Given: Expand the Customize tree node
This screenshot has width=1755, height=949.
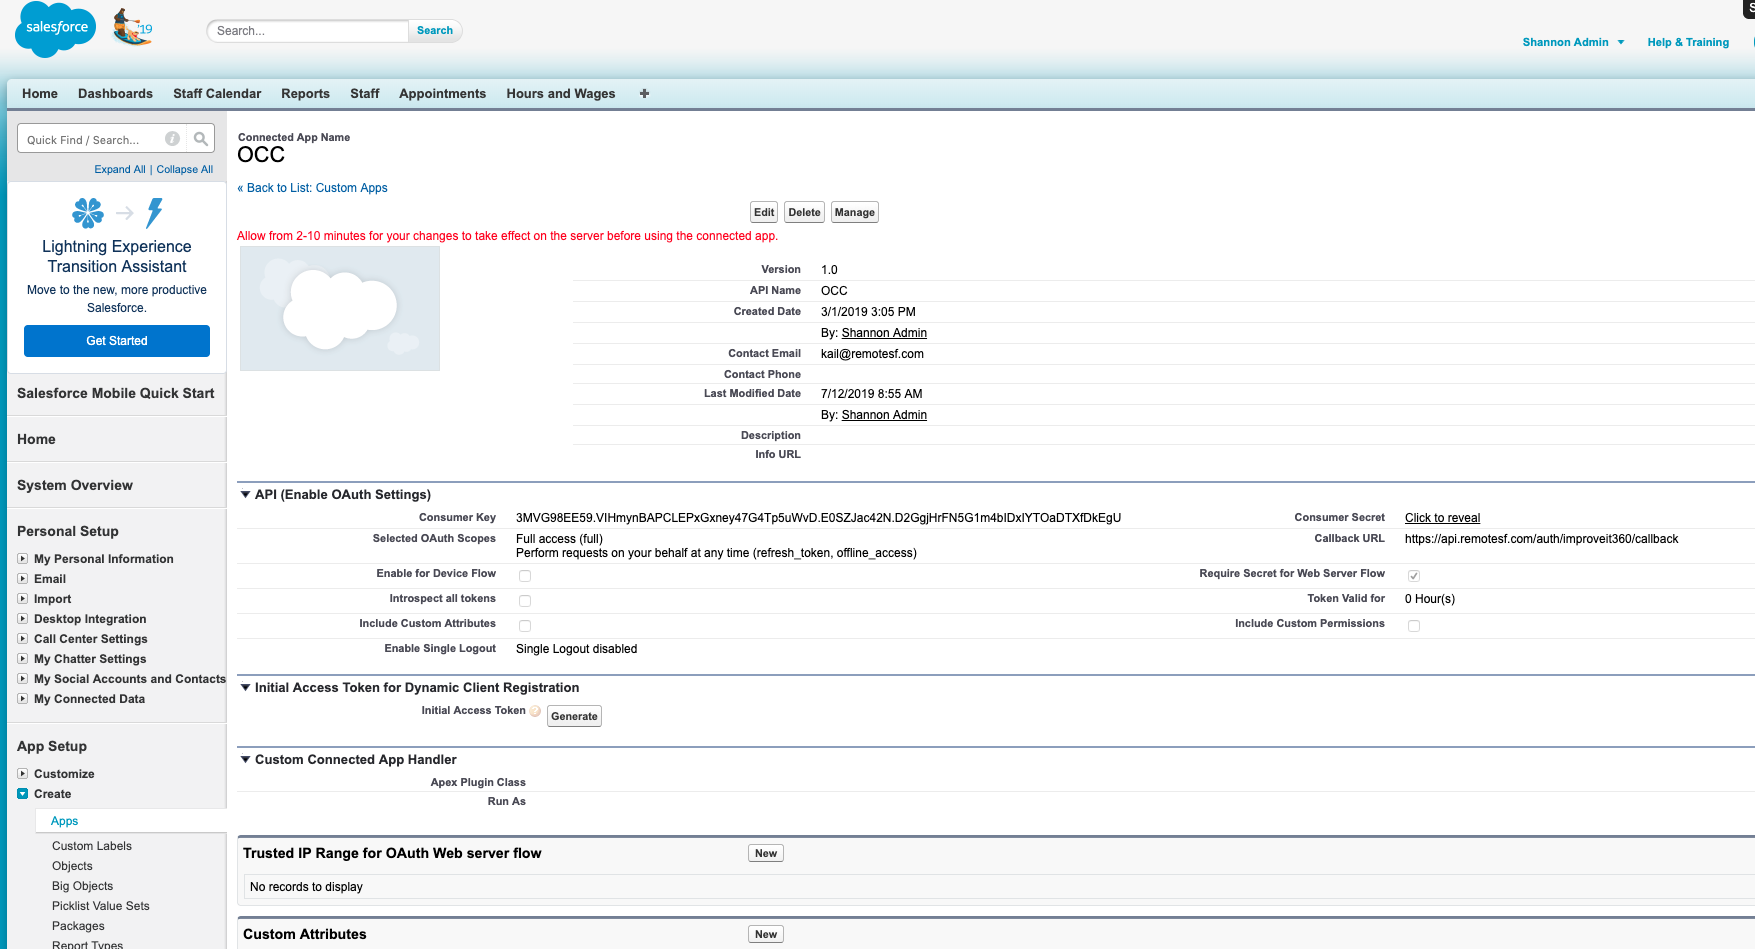Looking at the screenshot, I should tap(22, 774).
